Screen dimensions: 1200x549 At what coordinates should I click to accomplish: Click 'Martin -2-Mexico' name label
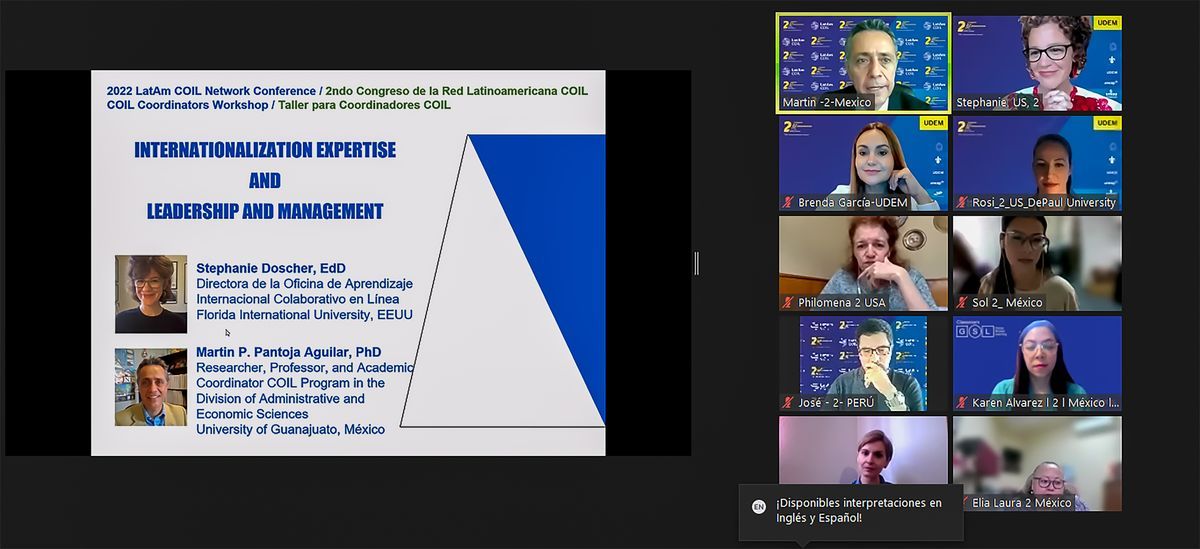coord(826,102)
